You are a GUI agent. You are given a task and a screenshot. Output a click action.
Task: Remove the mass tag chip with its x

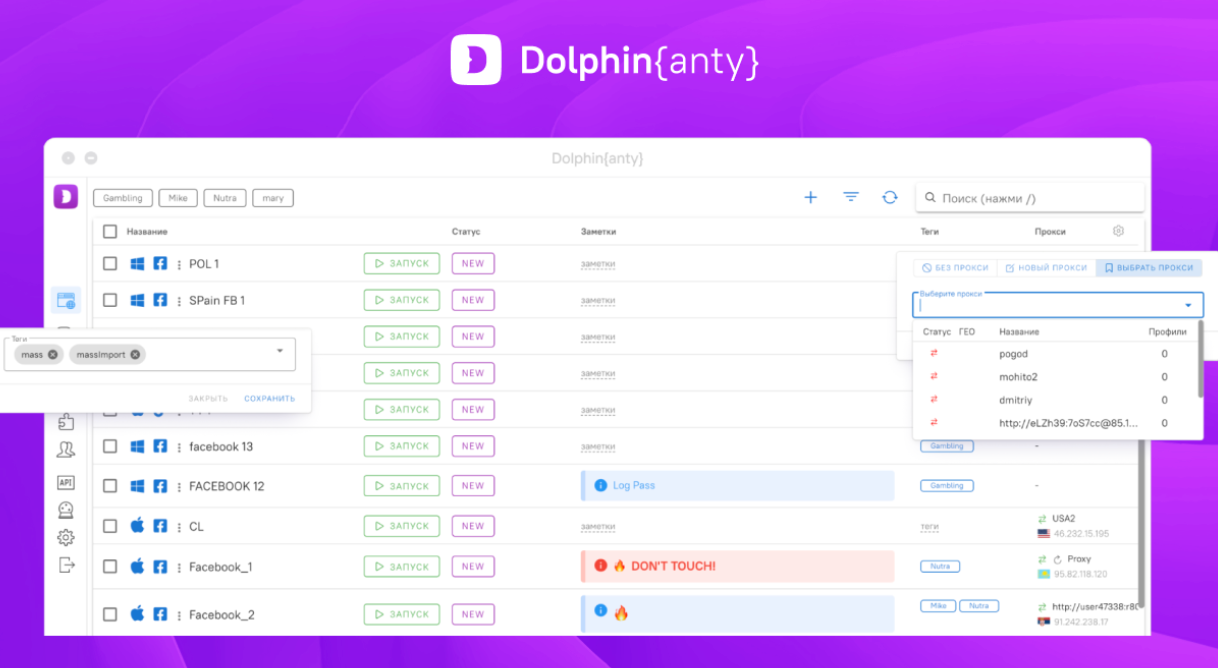point(51,354)
